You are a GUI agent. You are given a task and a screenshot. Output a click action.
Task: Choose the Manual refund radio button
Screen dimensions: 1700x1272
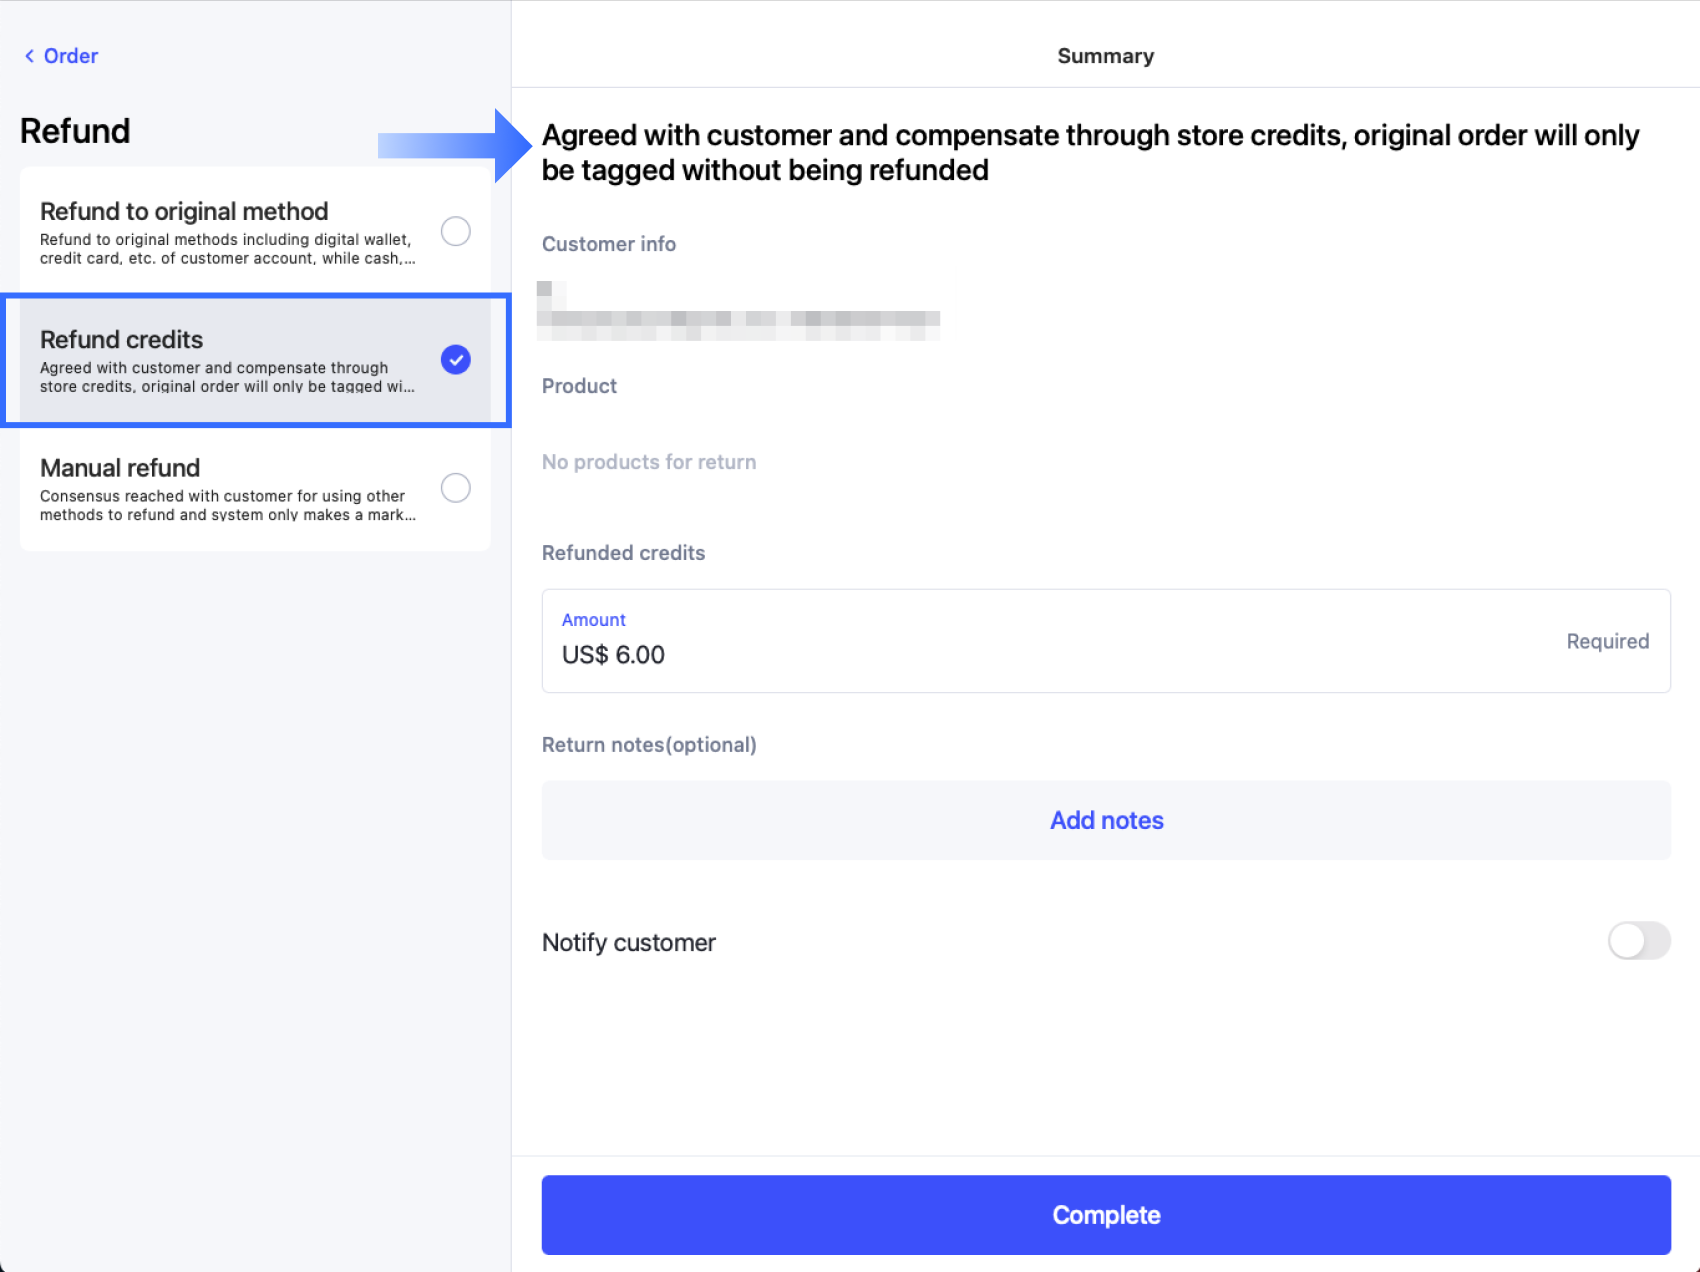pos(456,488)
